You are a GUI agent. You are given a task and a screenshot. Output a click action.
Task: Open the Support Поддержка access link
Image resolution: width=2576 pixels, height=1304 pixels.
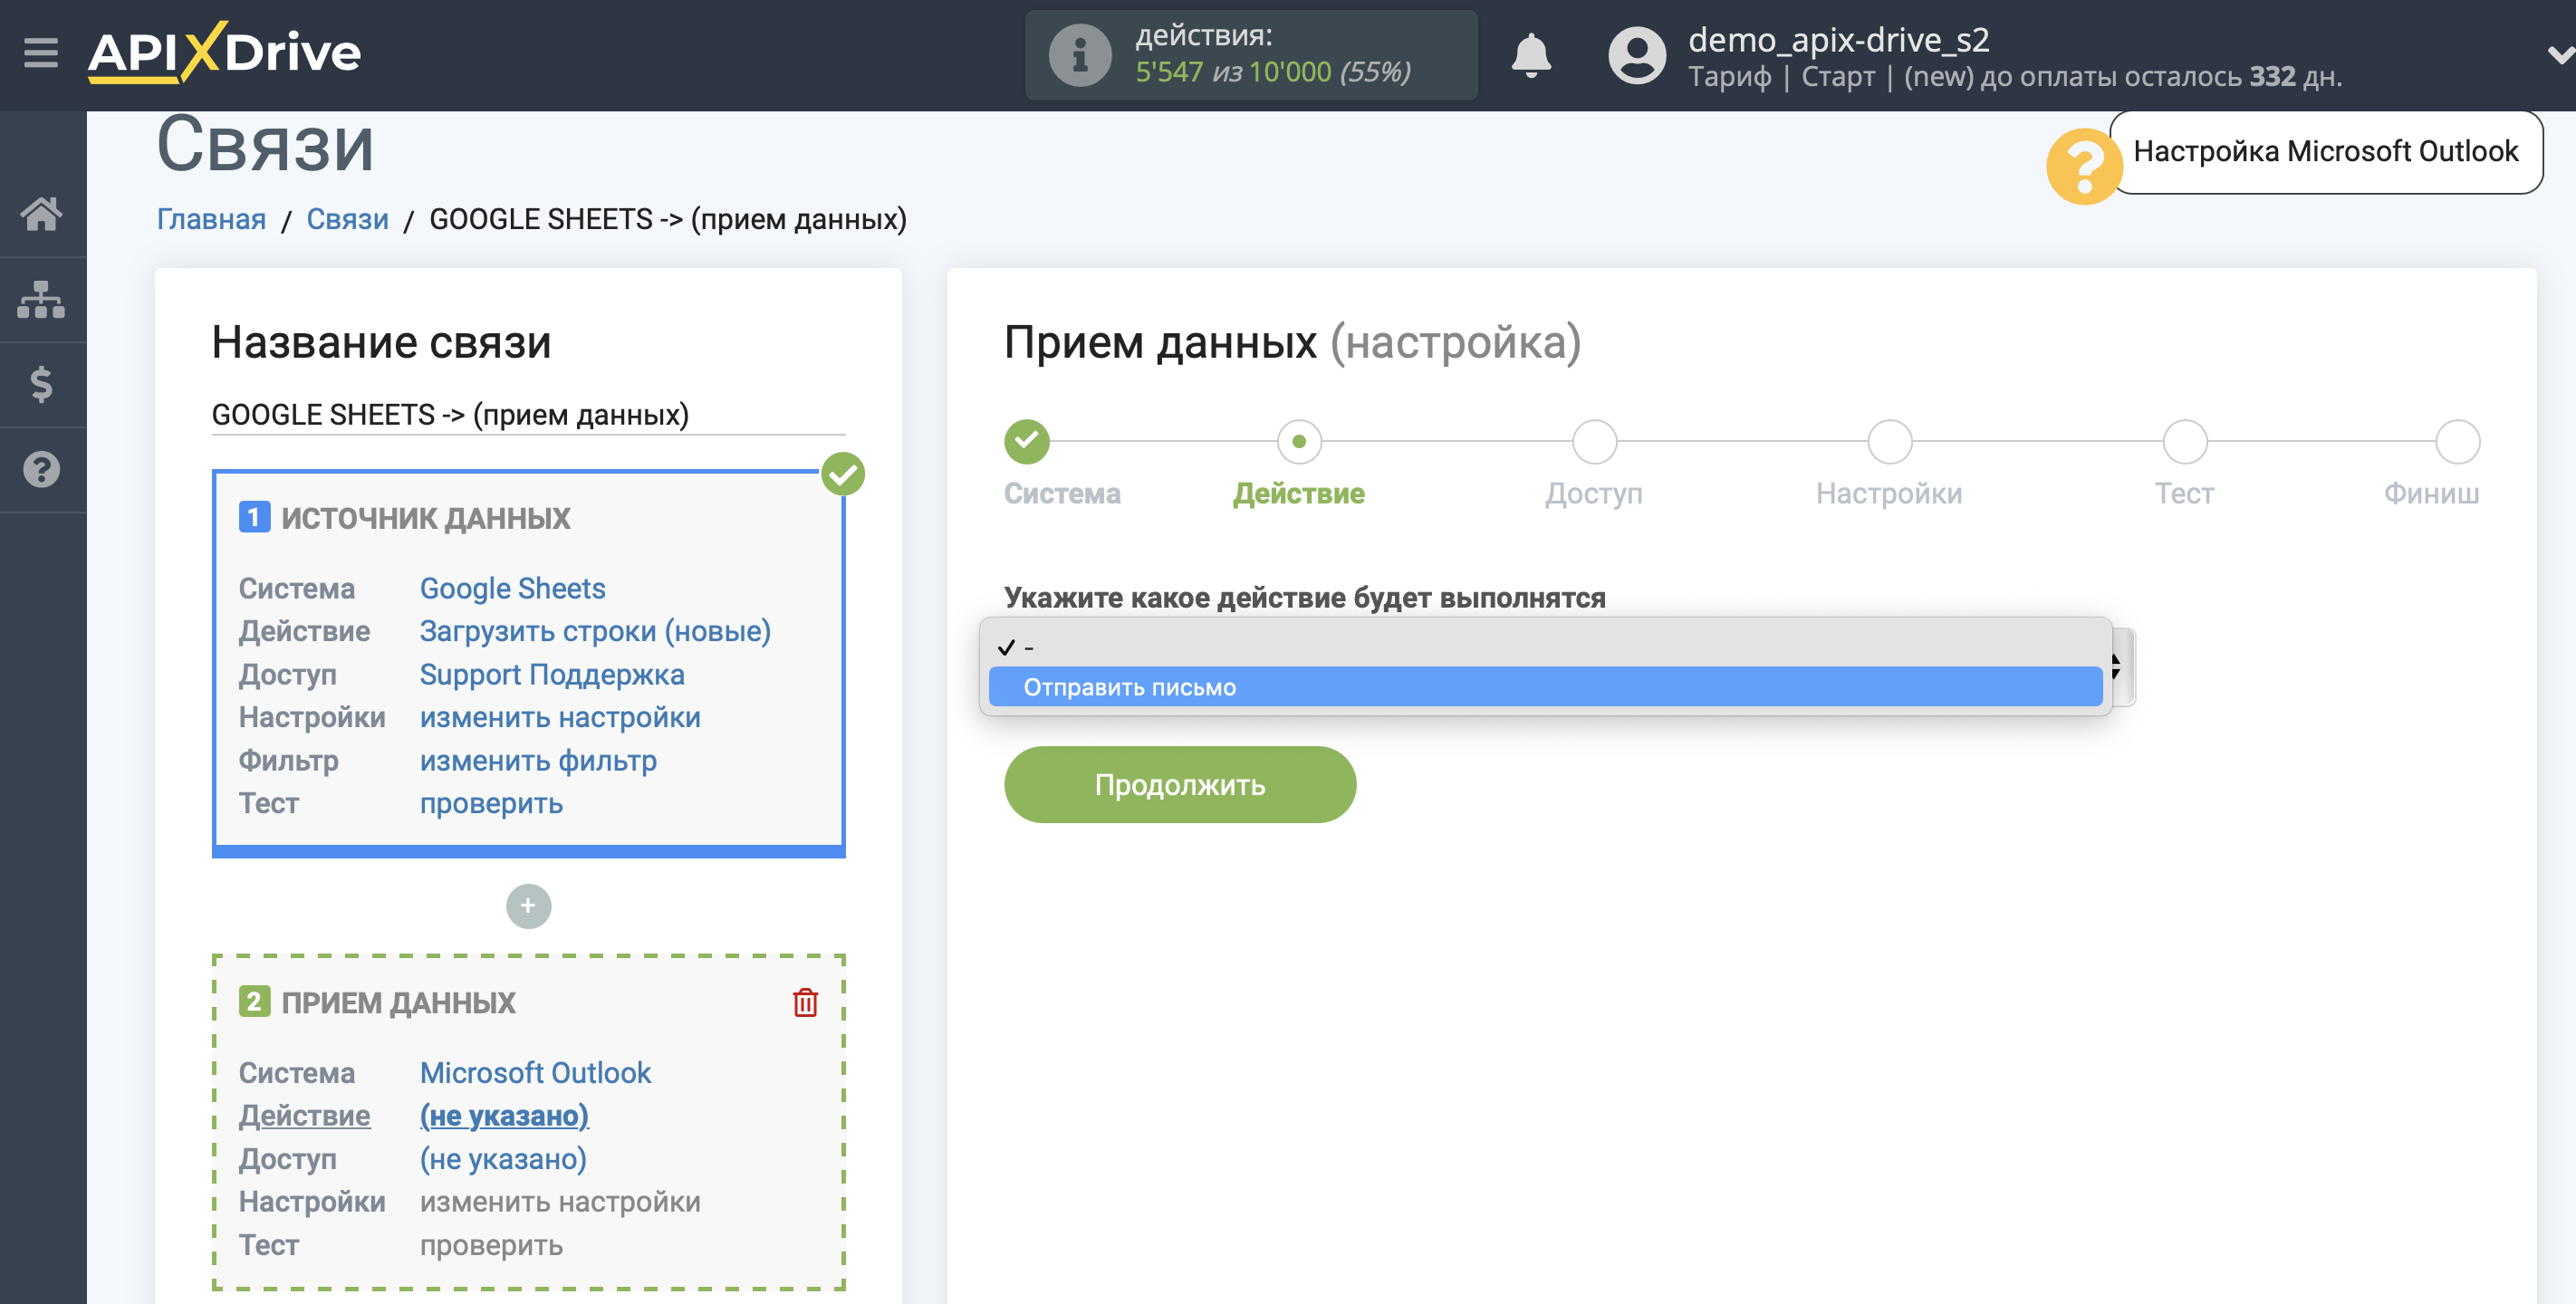[x=552, y=674]
